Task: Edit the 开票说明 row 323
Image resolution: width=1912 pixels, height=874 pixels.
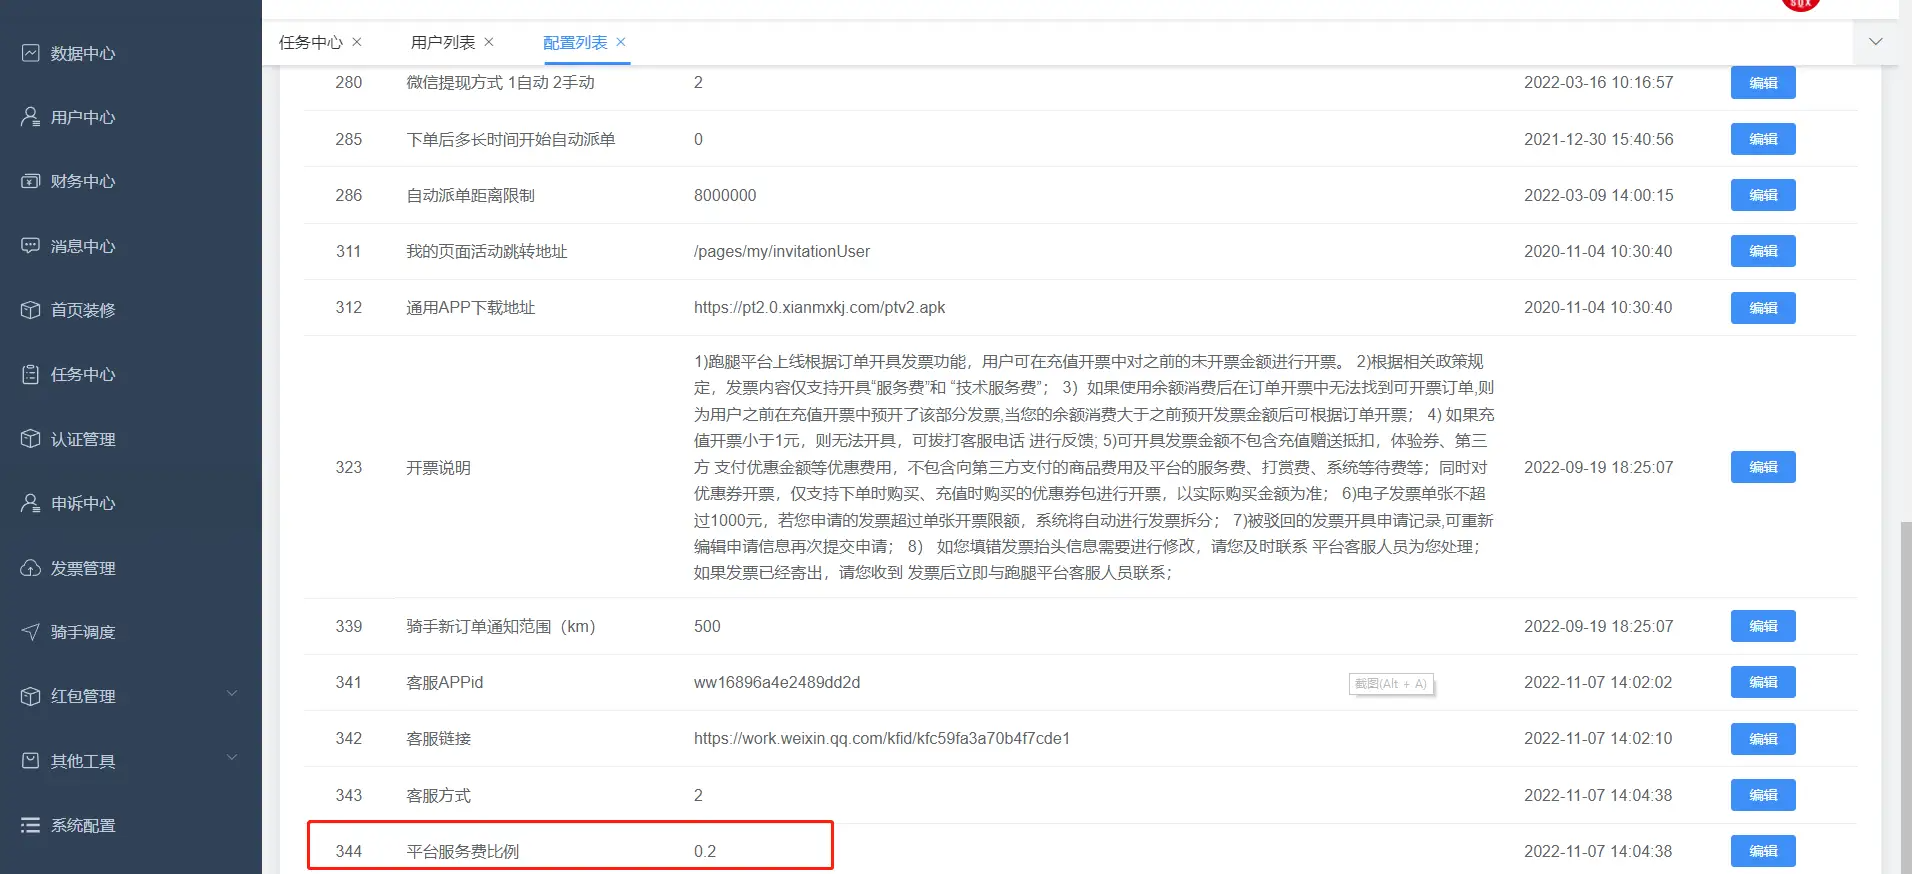Action: 1763,467
